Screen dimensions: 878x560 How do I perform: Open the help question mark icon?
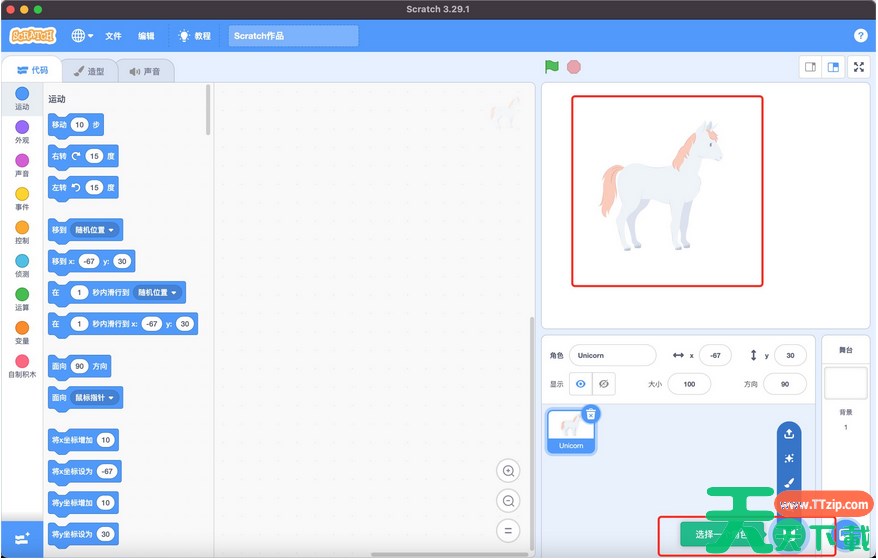(x=861, y=35)
